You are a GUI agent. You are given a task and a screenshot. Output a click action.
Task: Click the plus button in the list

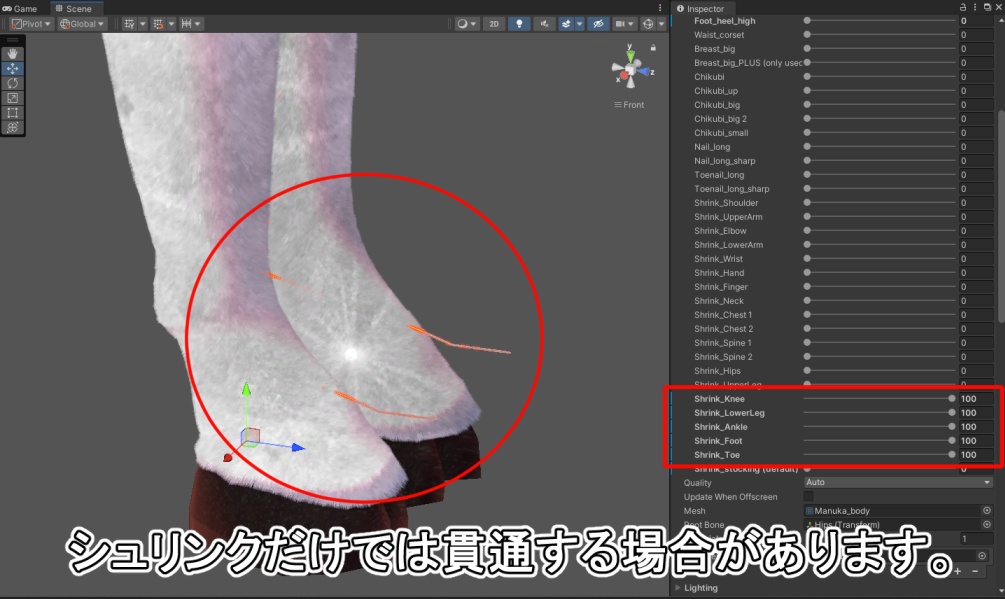tap(958, 571)
